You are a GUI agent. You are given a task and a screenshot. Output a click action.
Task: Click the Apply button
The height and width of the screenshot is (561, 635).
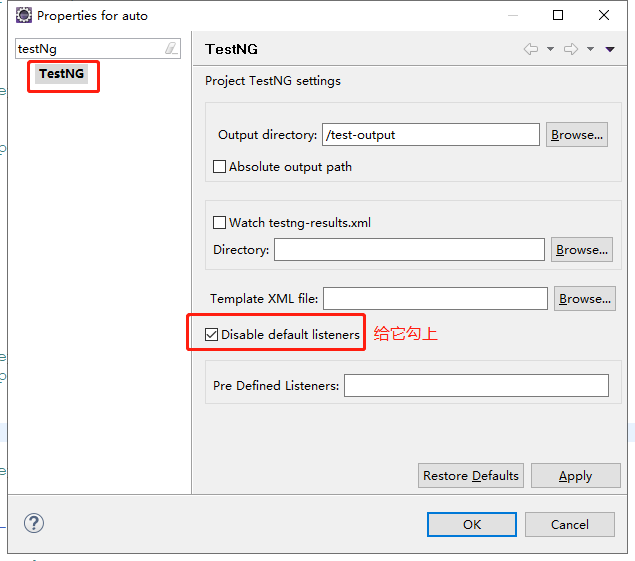(575, 476)
